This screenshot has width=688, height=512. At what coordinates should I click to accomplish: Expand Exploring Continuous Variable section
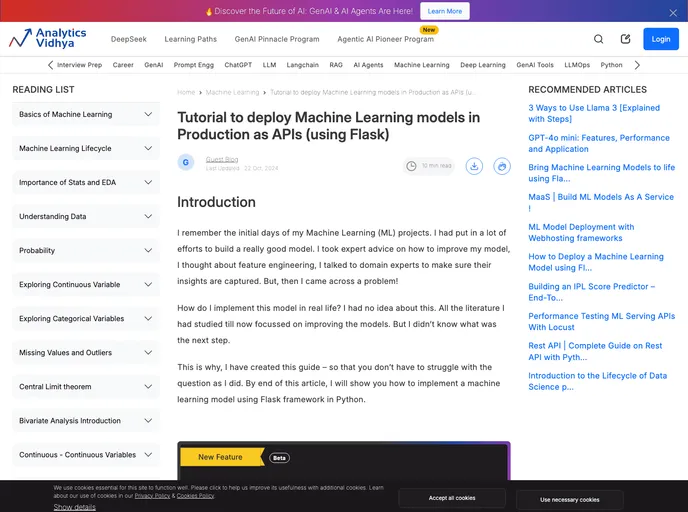point(86,284)
